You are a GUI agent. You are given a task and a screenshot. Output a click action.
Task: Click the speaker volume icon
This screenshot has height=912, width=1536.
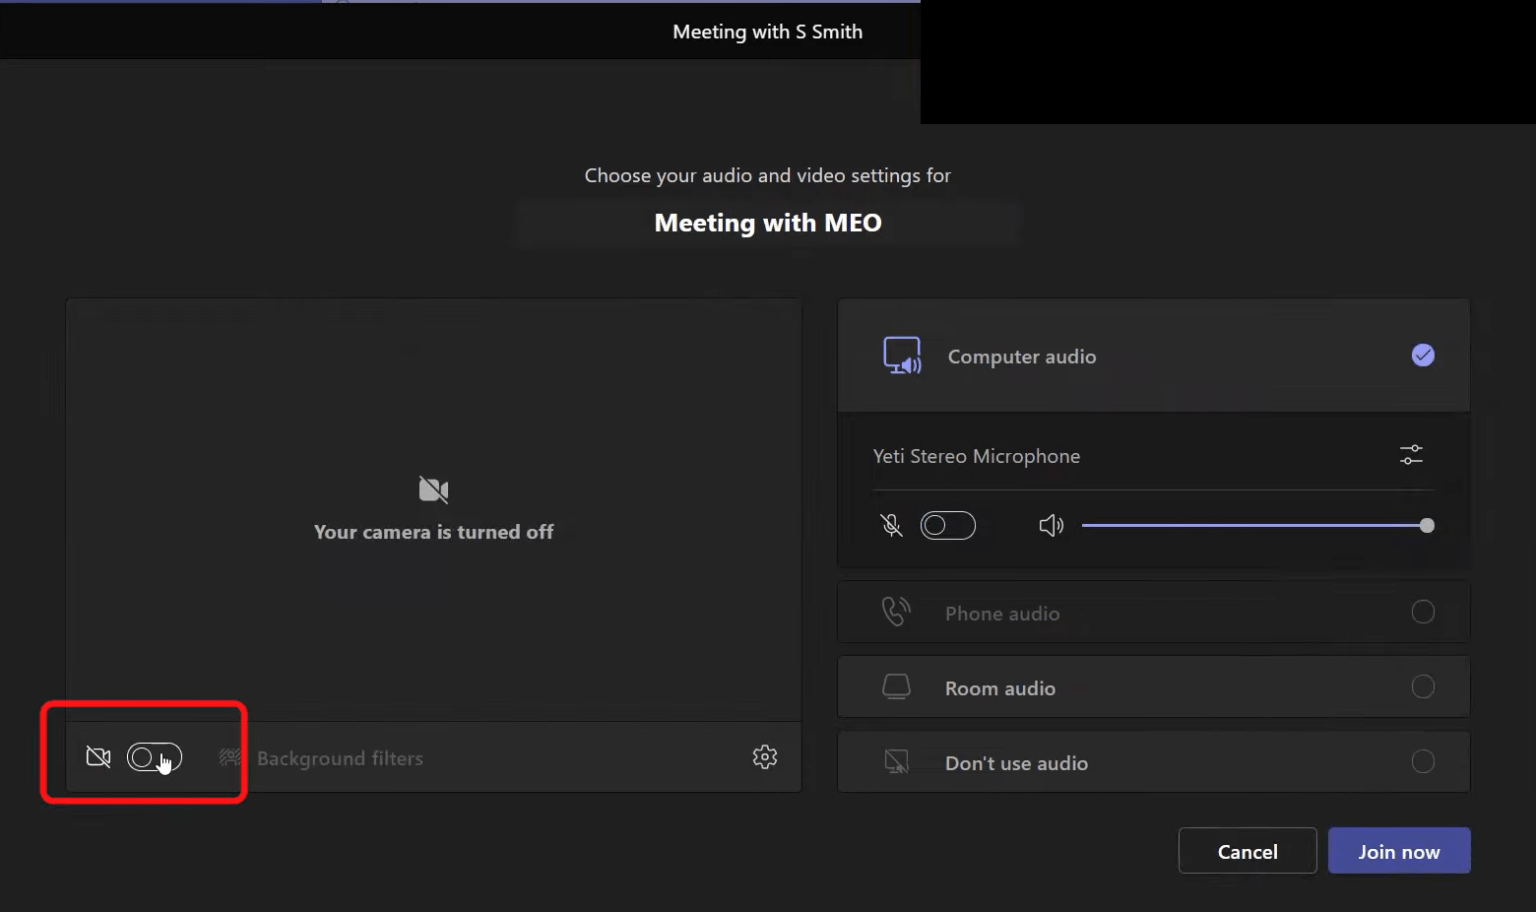[x=1051, y=525]
